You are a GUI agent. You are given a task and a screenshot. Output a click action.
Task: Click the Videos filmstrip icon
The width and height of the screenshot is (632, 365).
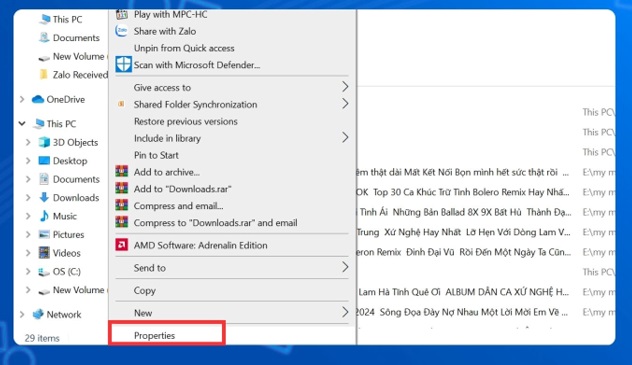coord(44,253)
